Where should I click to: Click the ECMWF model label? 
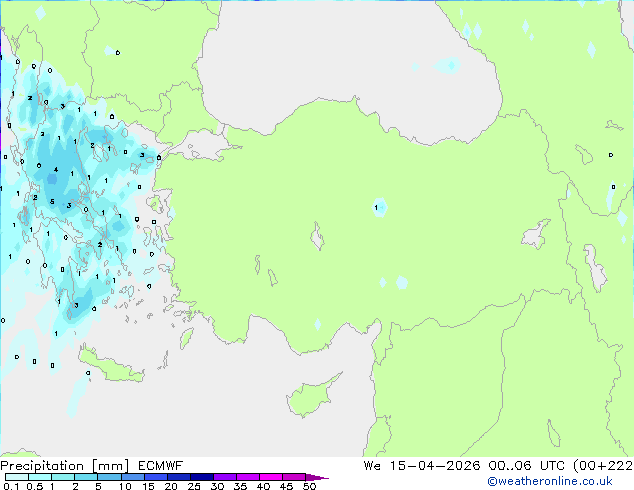click(161, 466)
